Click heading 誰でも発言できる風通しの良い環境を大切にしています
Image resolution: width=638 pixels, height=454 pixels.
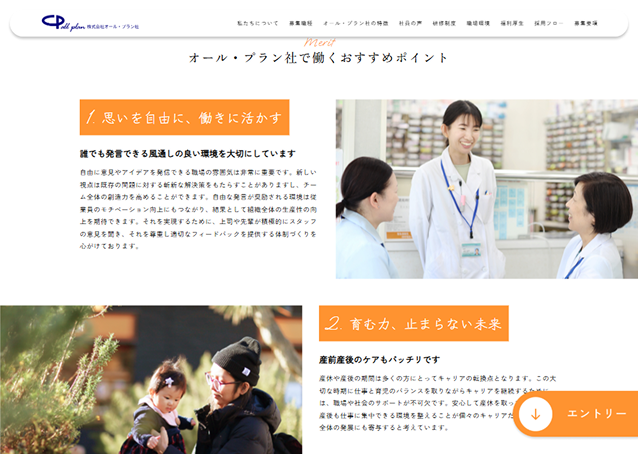point(188,154)
